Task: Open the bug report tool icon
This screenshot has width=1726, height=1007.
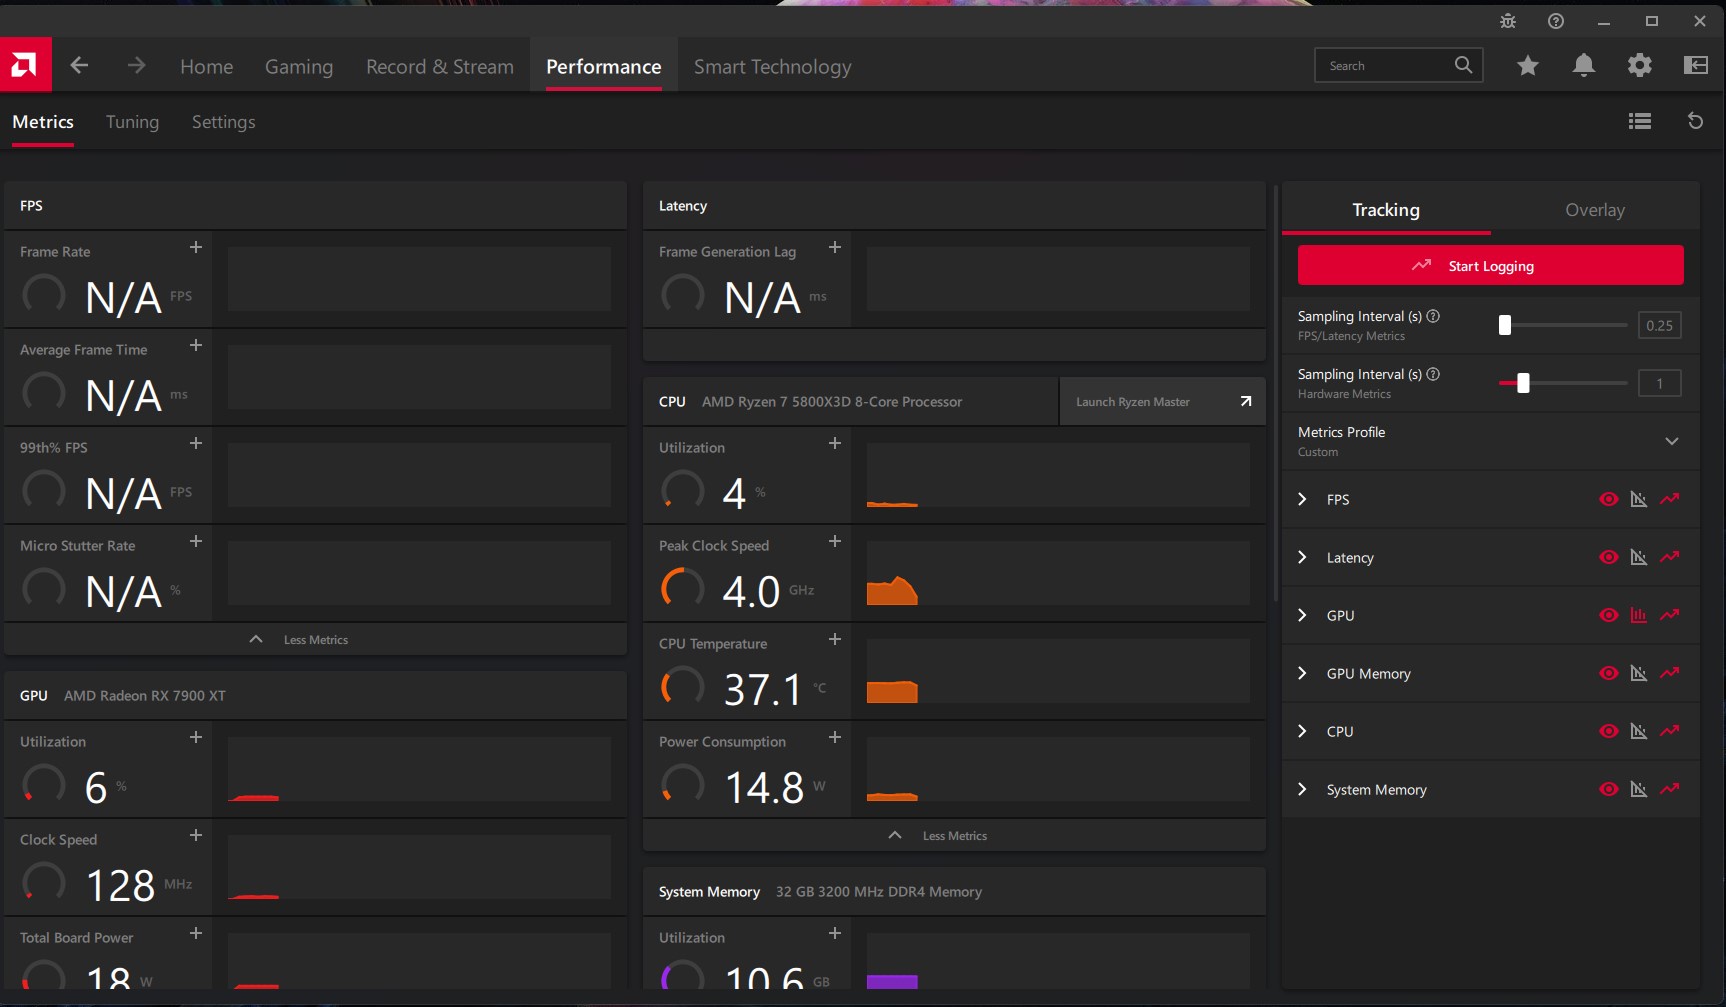Action: tap(1508, 21)
